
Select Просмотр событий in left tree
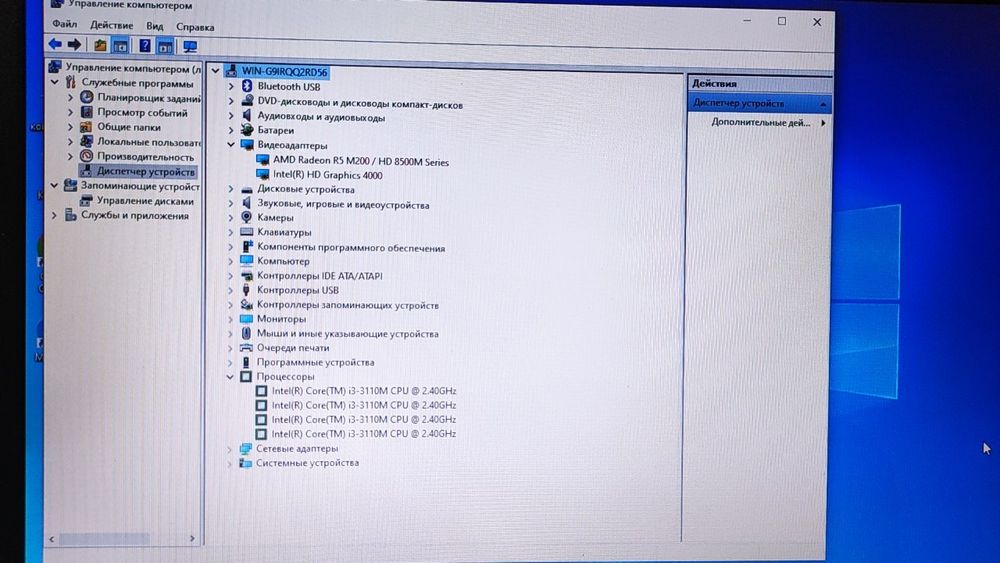142,113
